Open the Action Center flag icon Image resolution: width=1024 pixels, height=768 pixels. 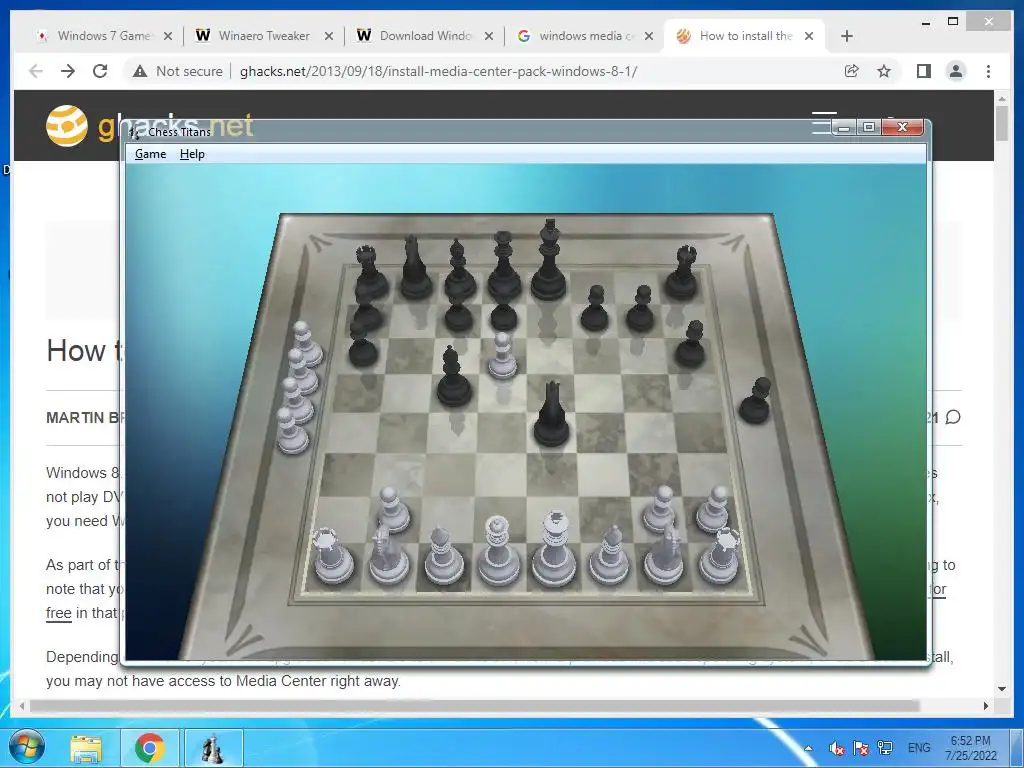point(861,748)
